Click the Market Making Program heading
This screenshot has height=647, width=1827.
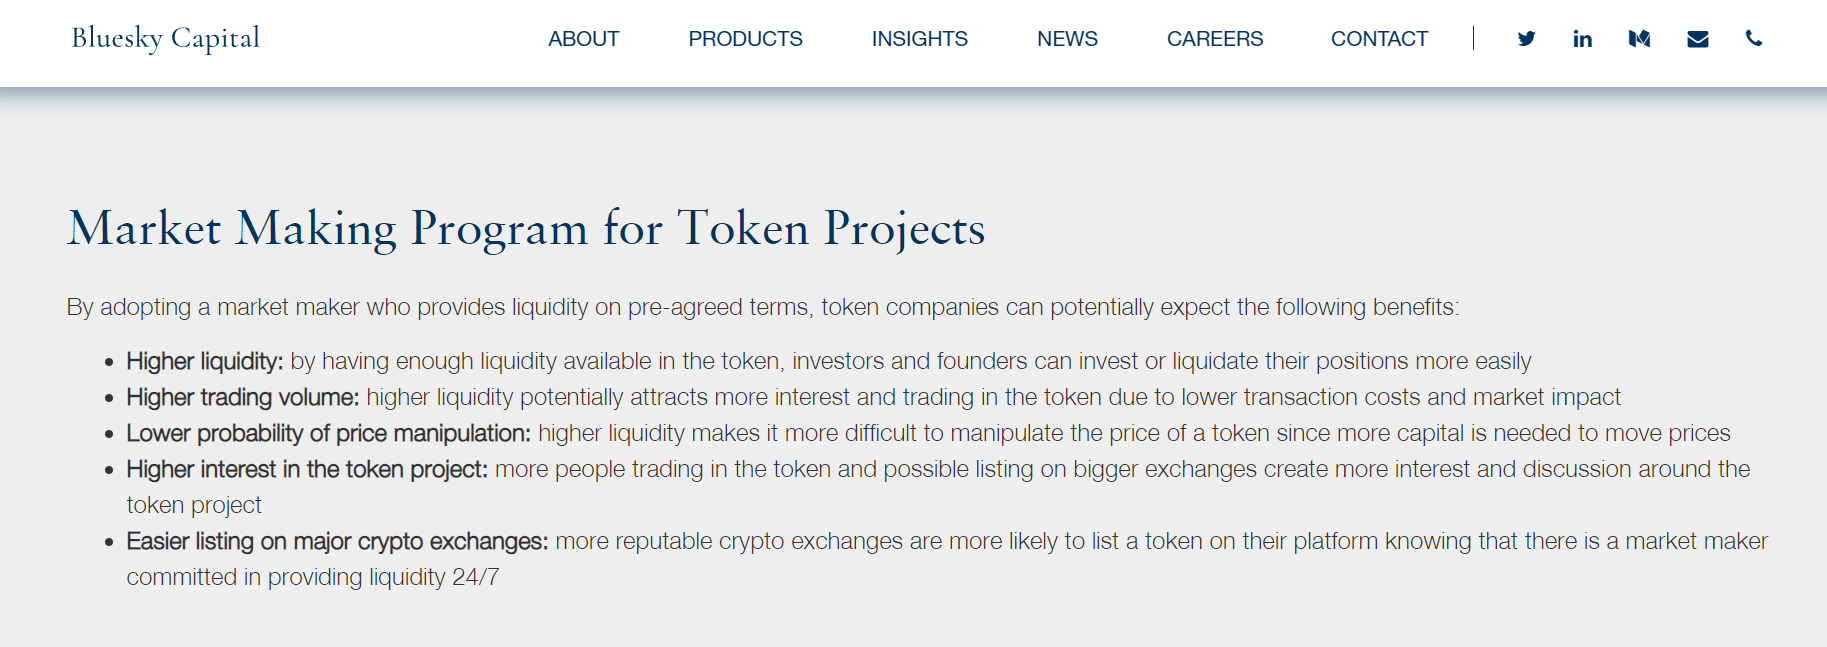(525, 228)
